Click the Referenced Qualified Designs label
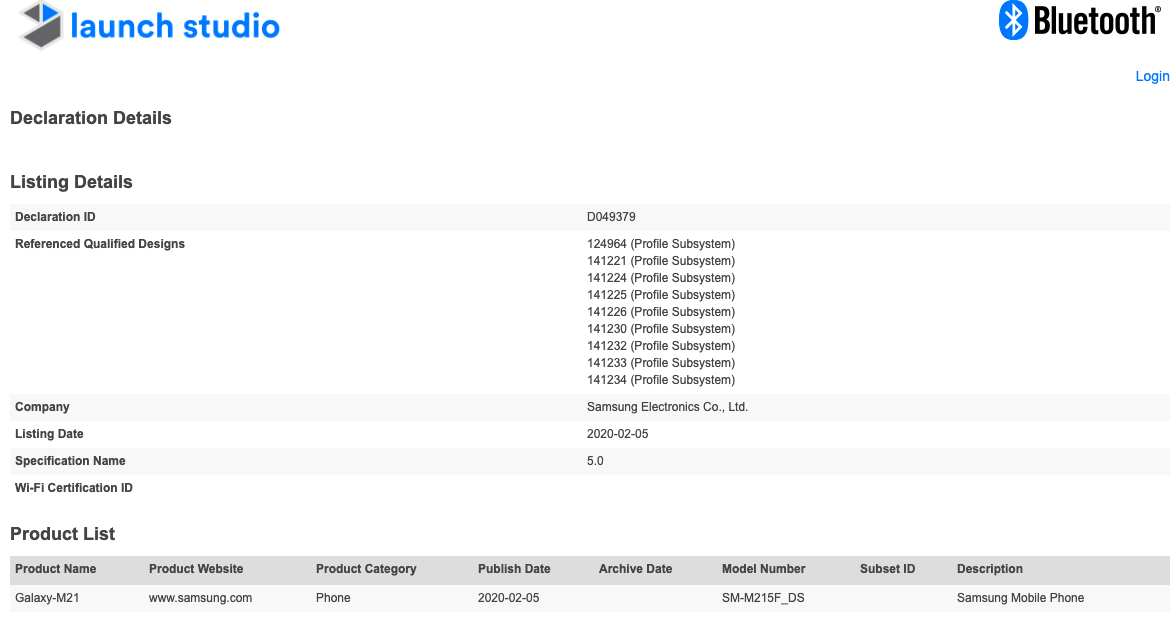 pyautogui.click(x=100, y=244)
